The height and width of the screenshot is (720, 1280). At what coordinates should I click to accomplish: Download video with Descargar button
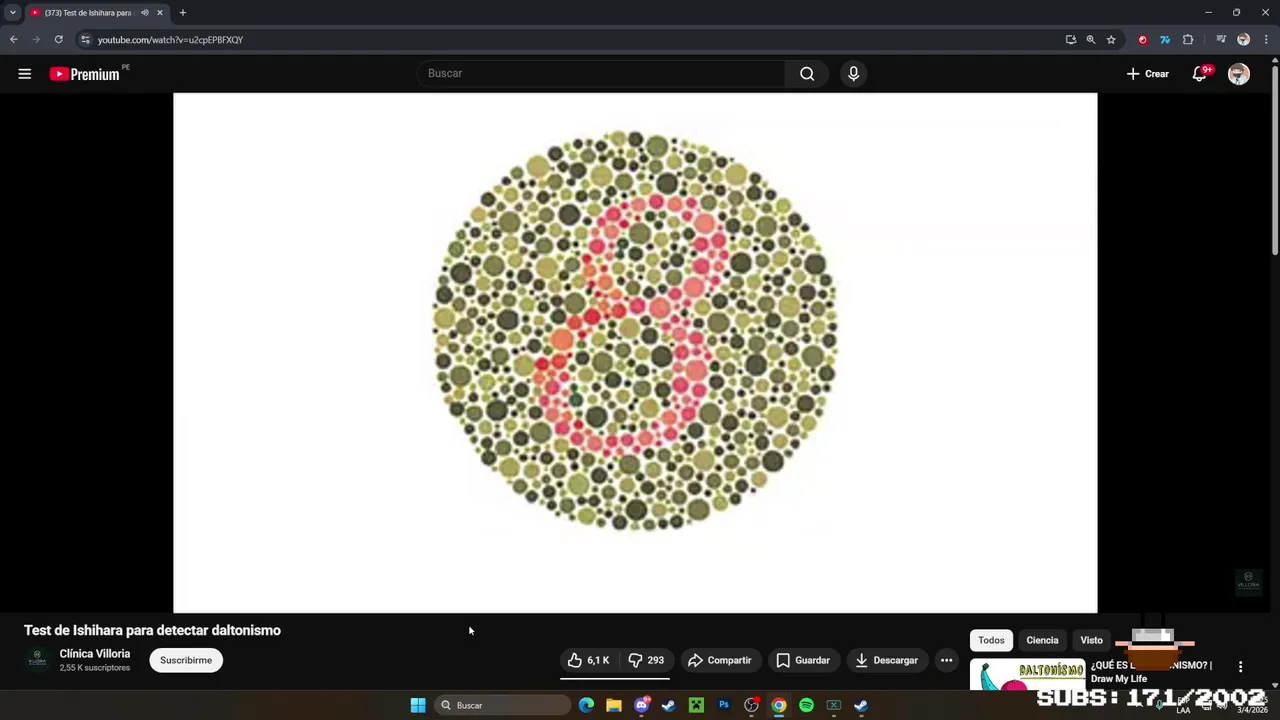(x=886, y=660)
